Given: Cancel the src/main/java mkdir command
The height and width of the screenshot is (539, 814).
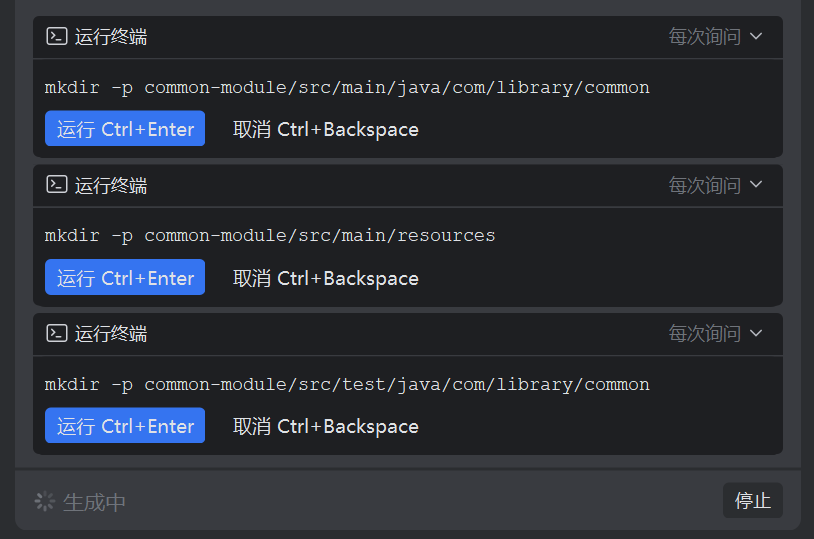Looking at the screenshot, I should click(x=325, y=129).
